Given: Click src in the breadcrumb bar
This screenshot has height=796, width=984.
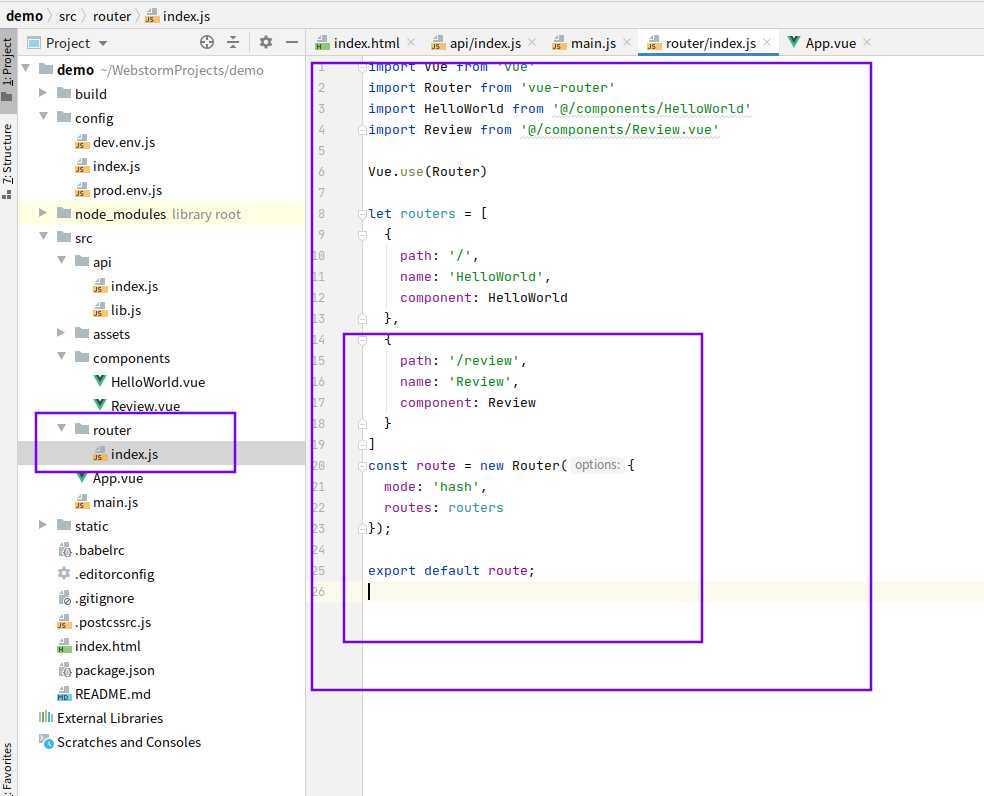Looking at the screenshot, I should [67, 16].
